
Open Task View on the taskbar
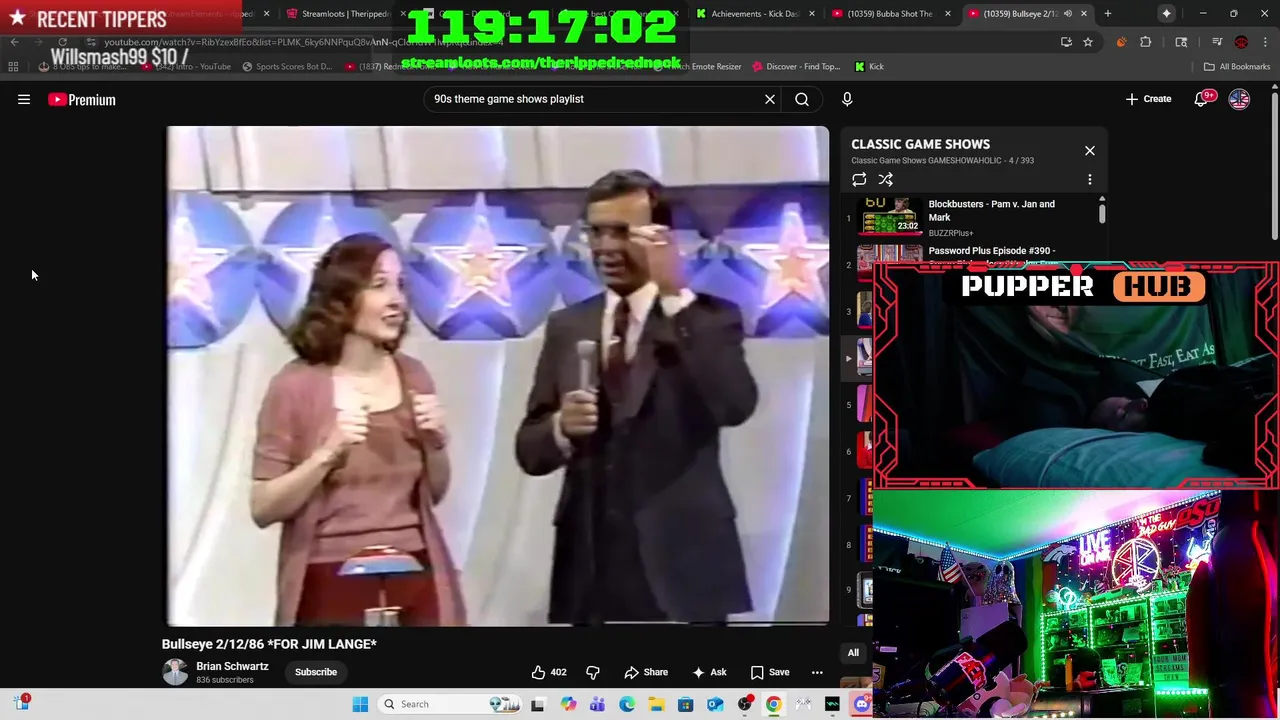click(538, 704)
